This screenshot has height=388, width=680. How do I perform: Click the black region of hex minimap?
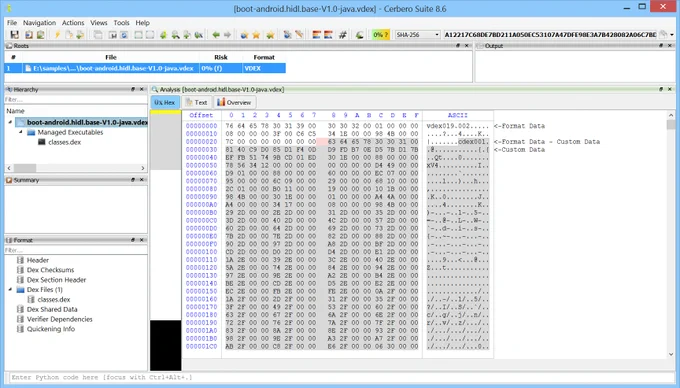pos(166,346)
